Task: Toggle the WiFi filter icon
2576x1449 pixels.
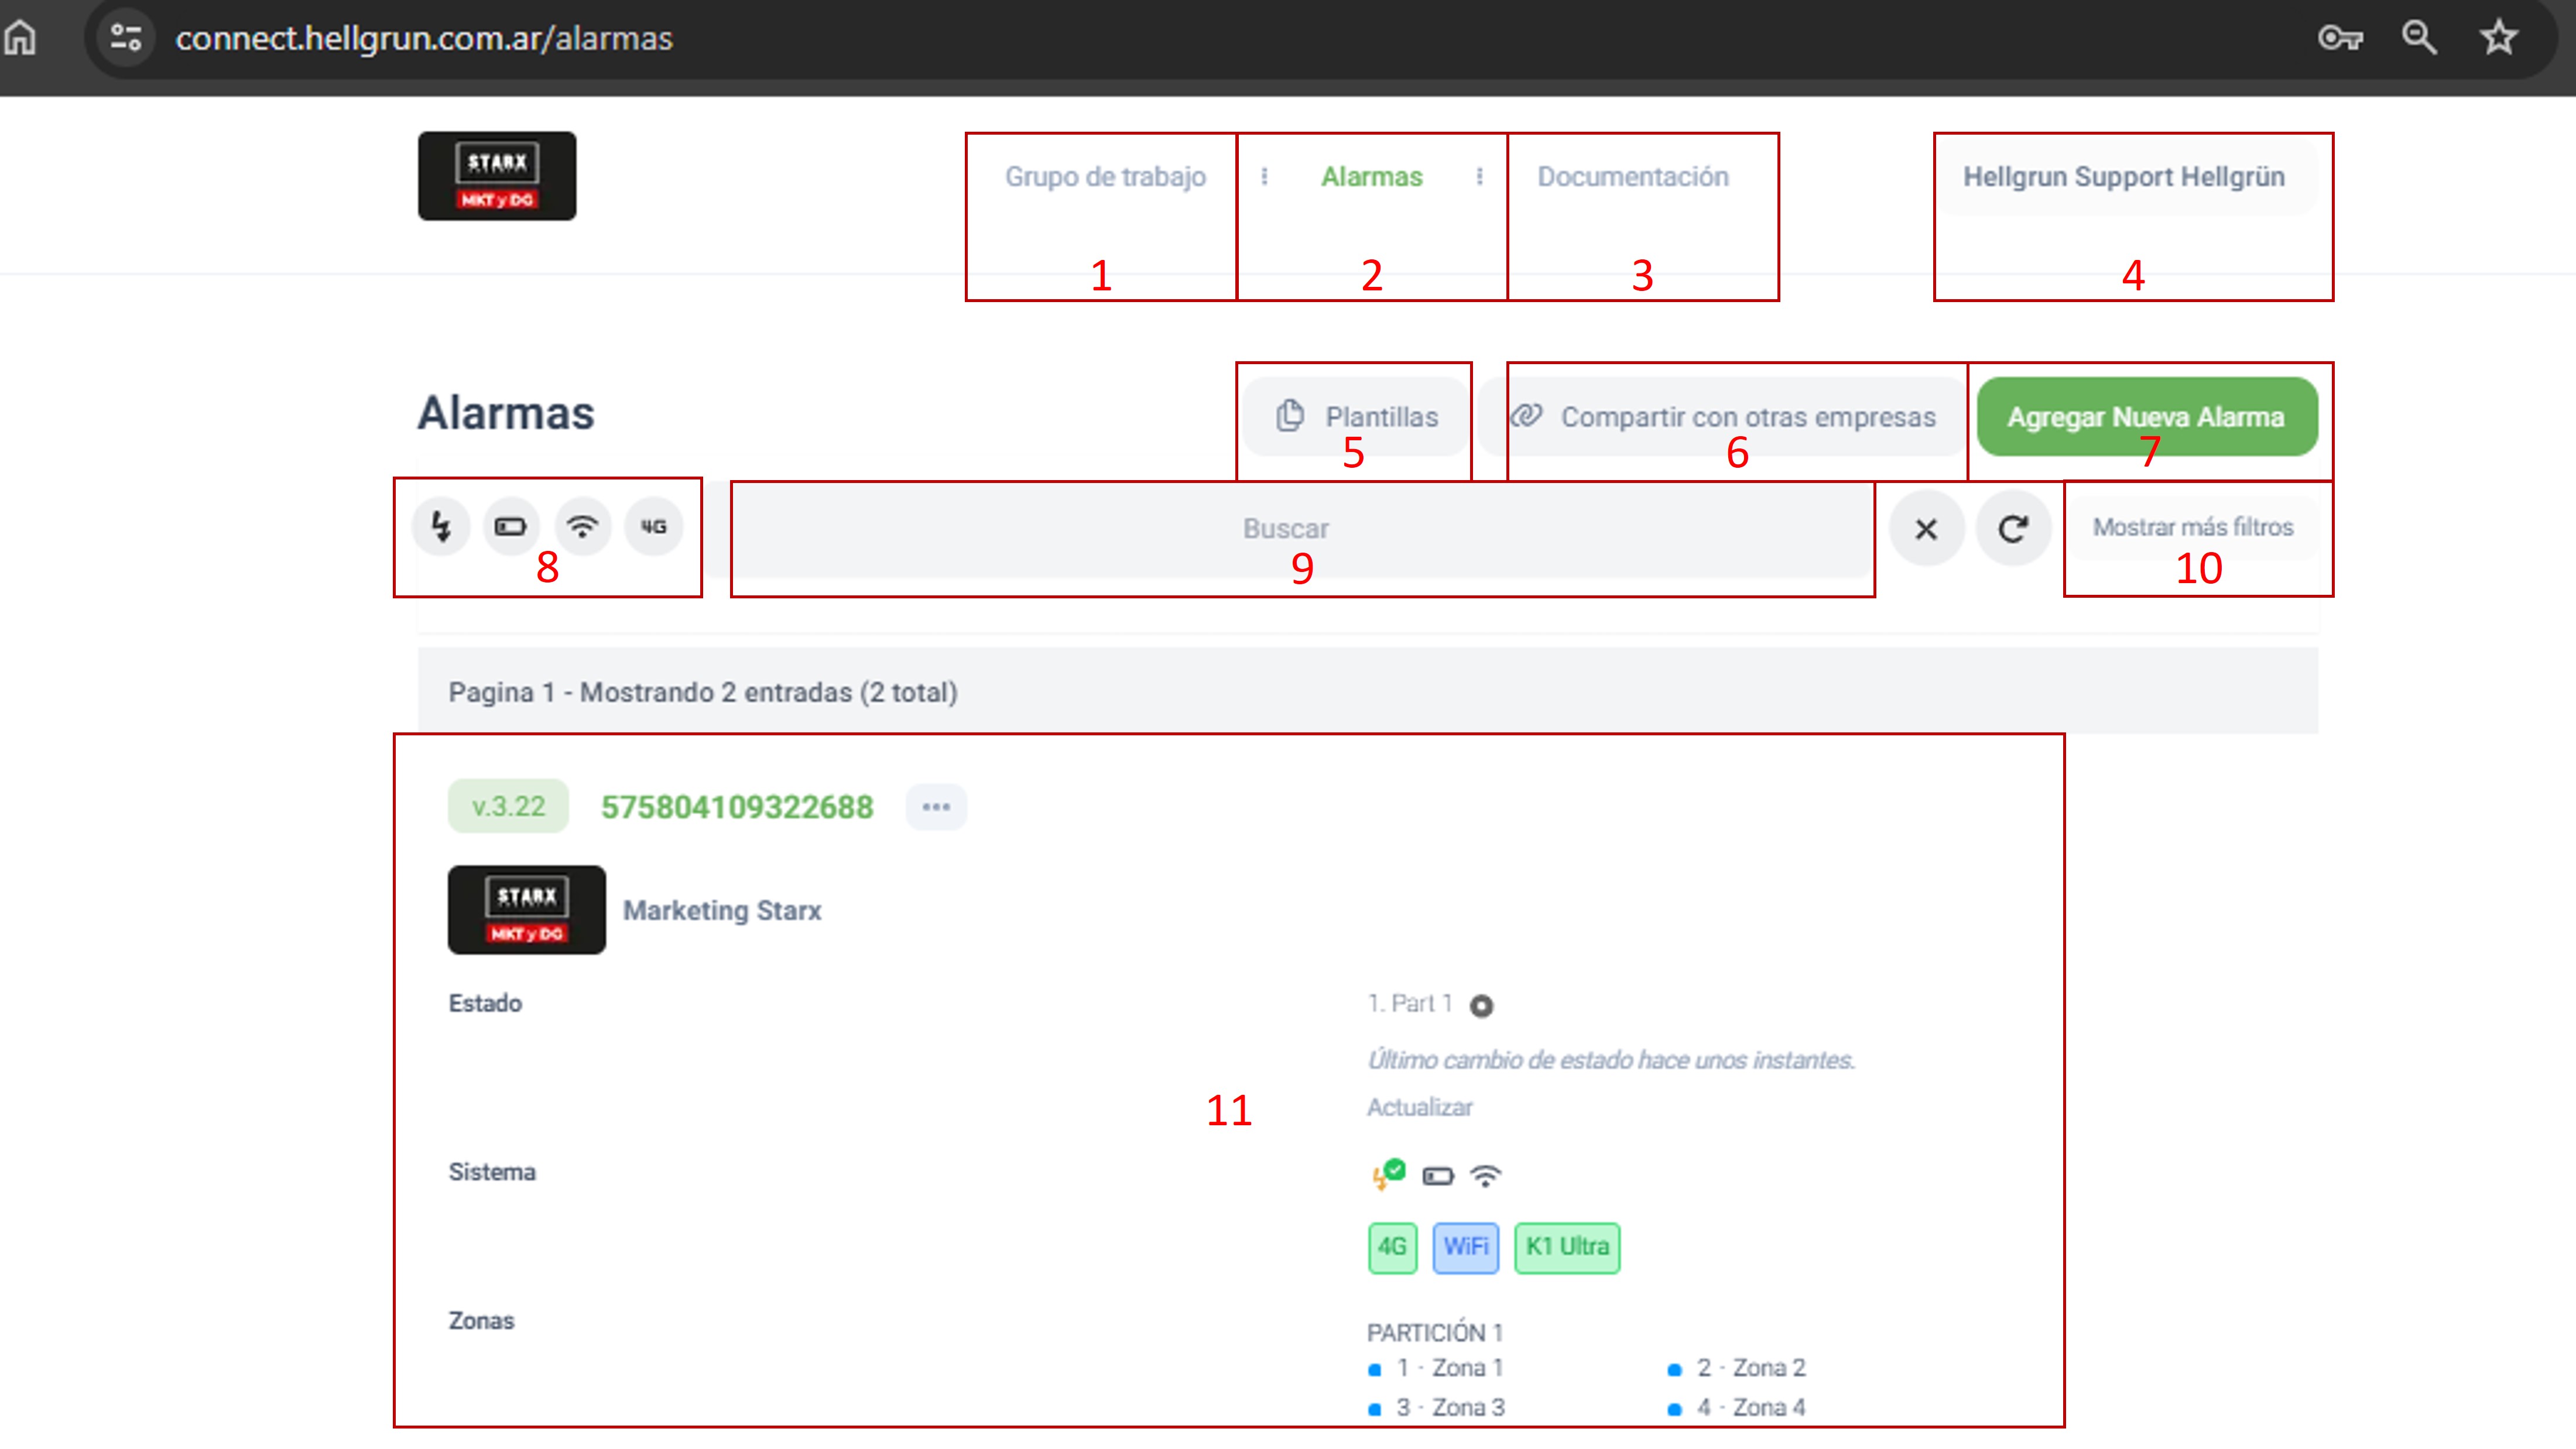Action: pyautogui.click(x=582, y=526)
